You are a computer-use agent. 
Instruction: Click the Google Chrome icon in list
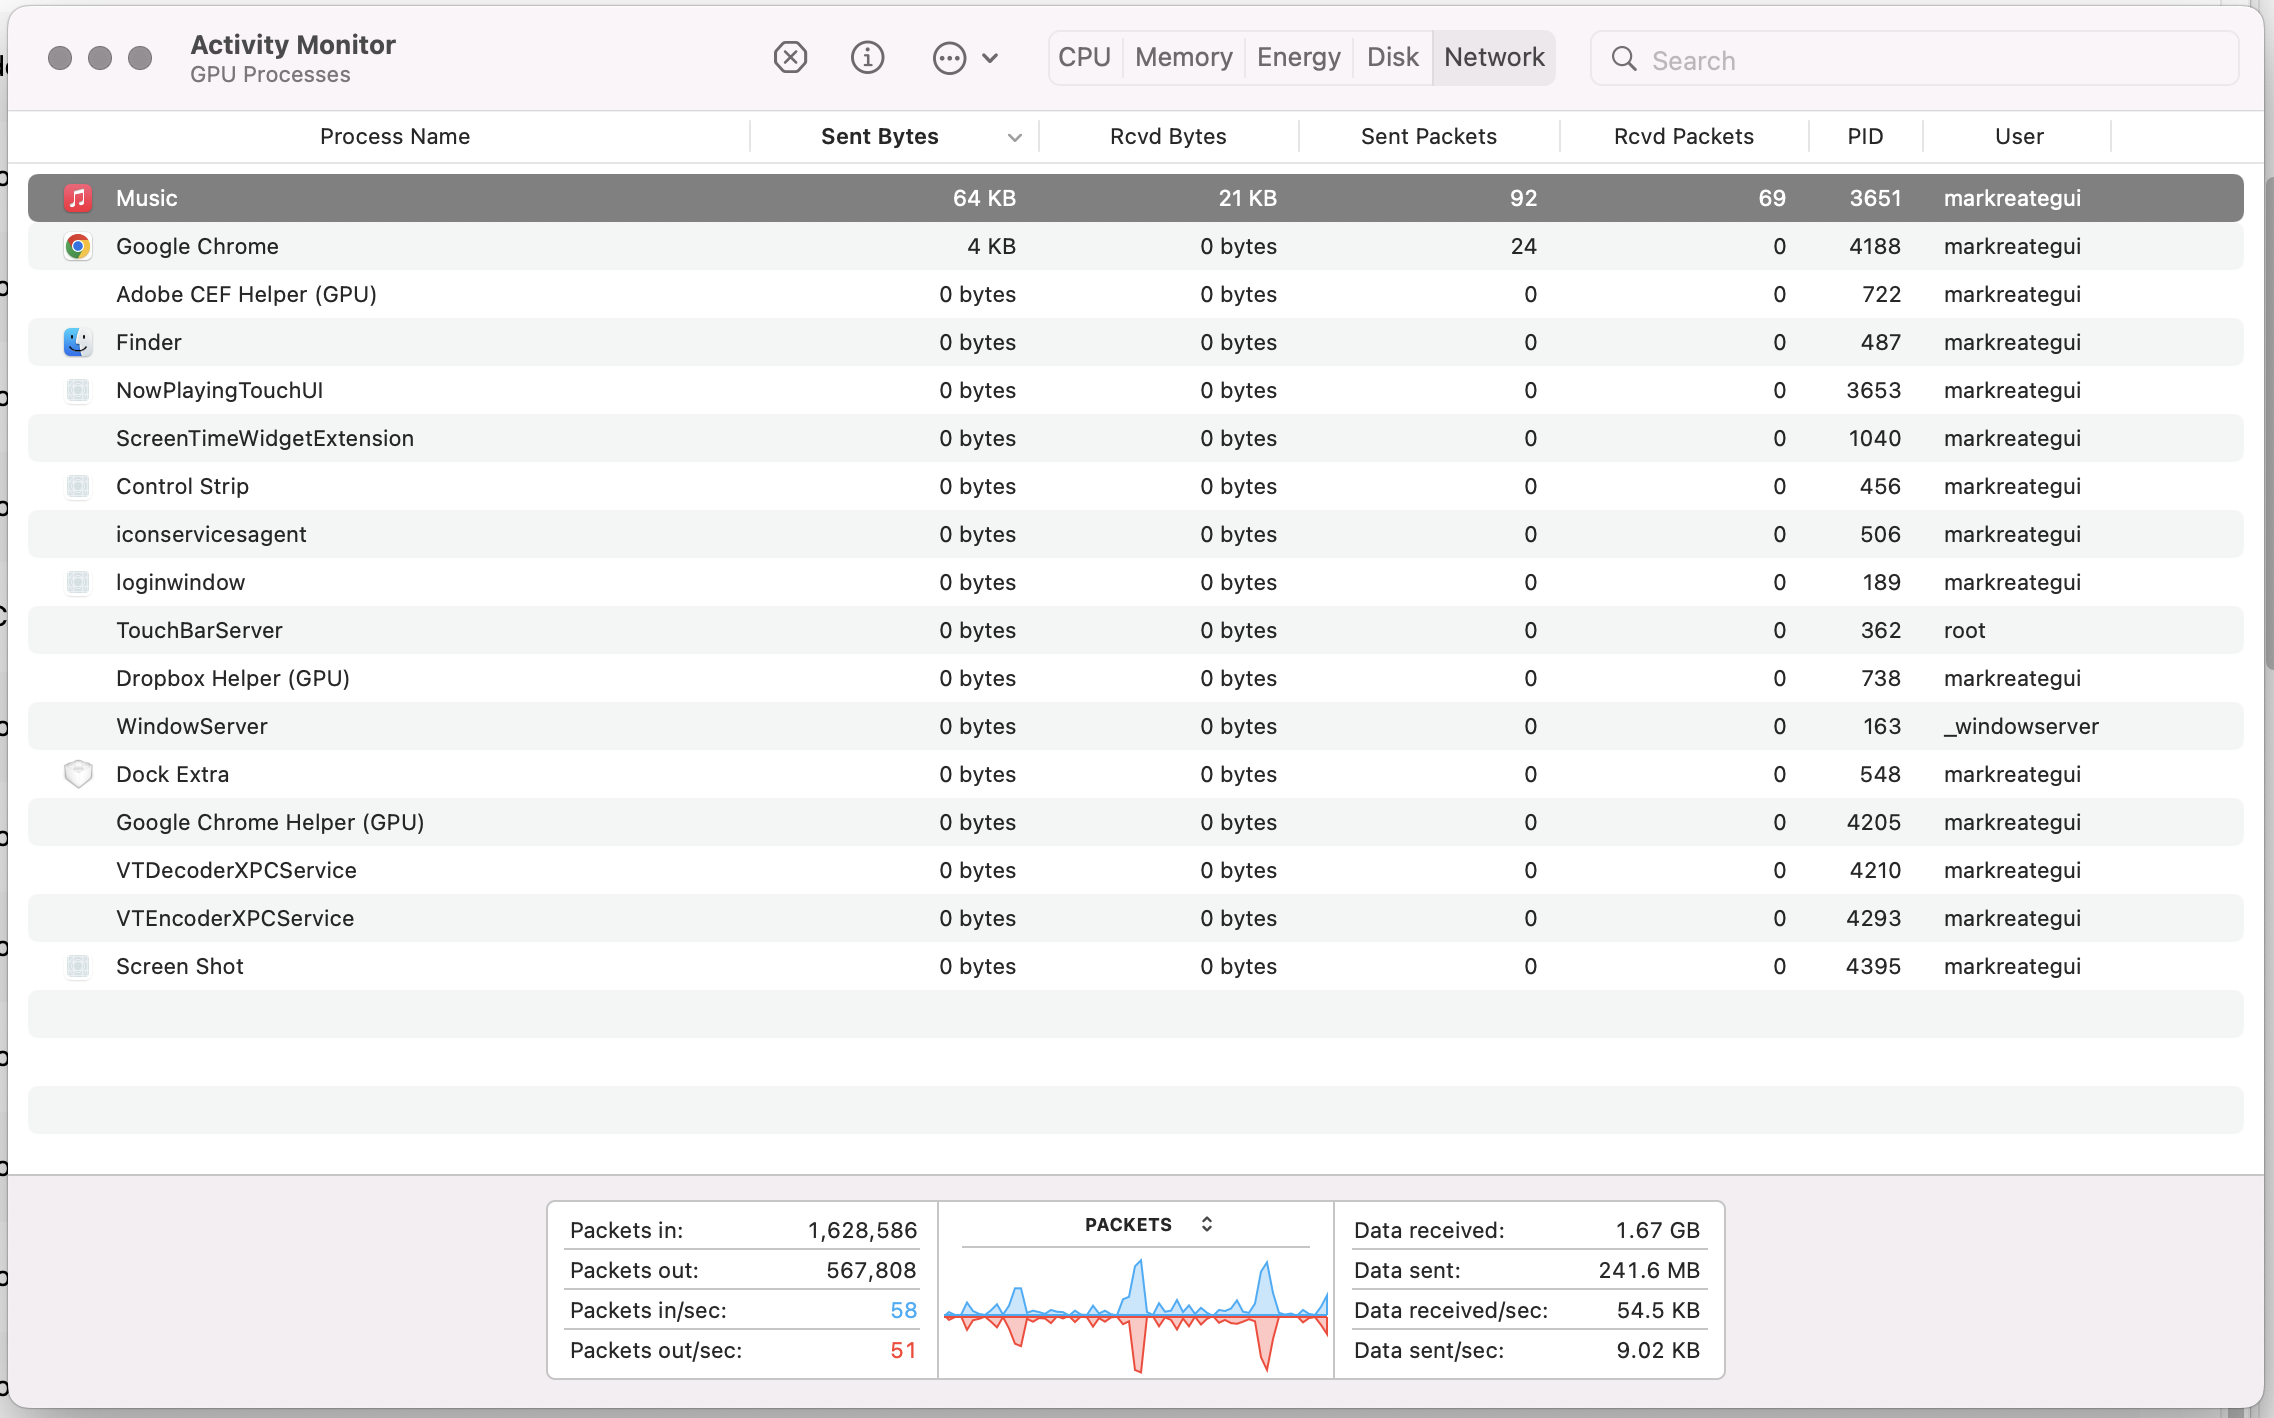point(78,246)
